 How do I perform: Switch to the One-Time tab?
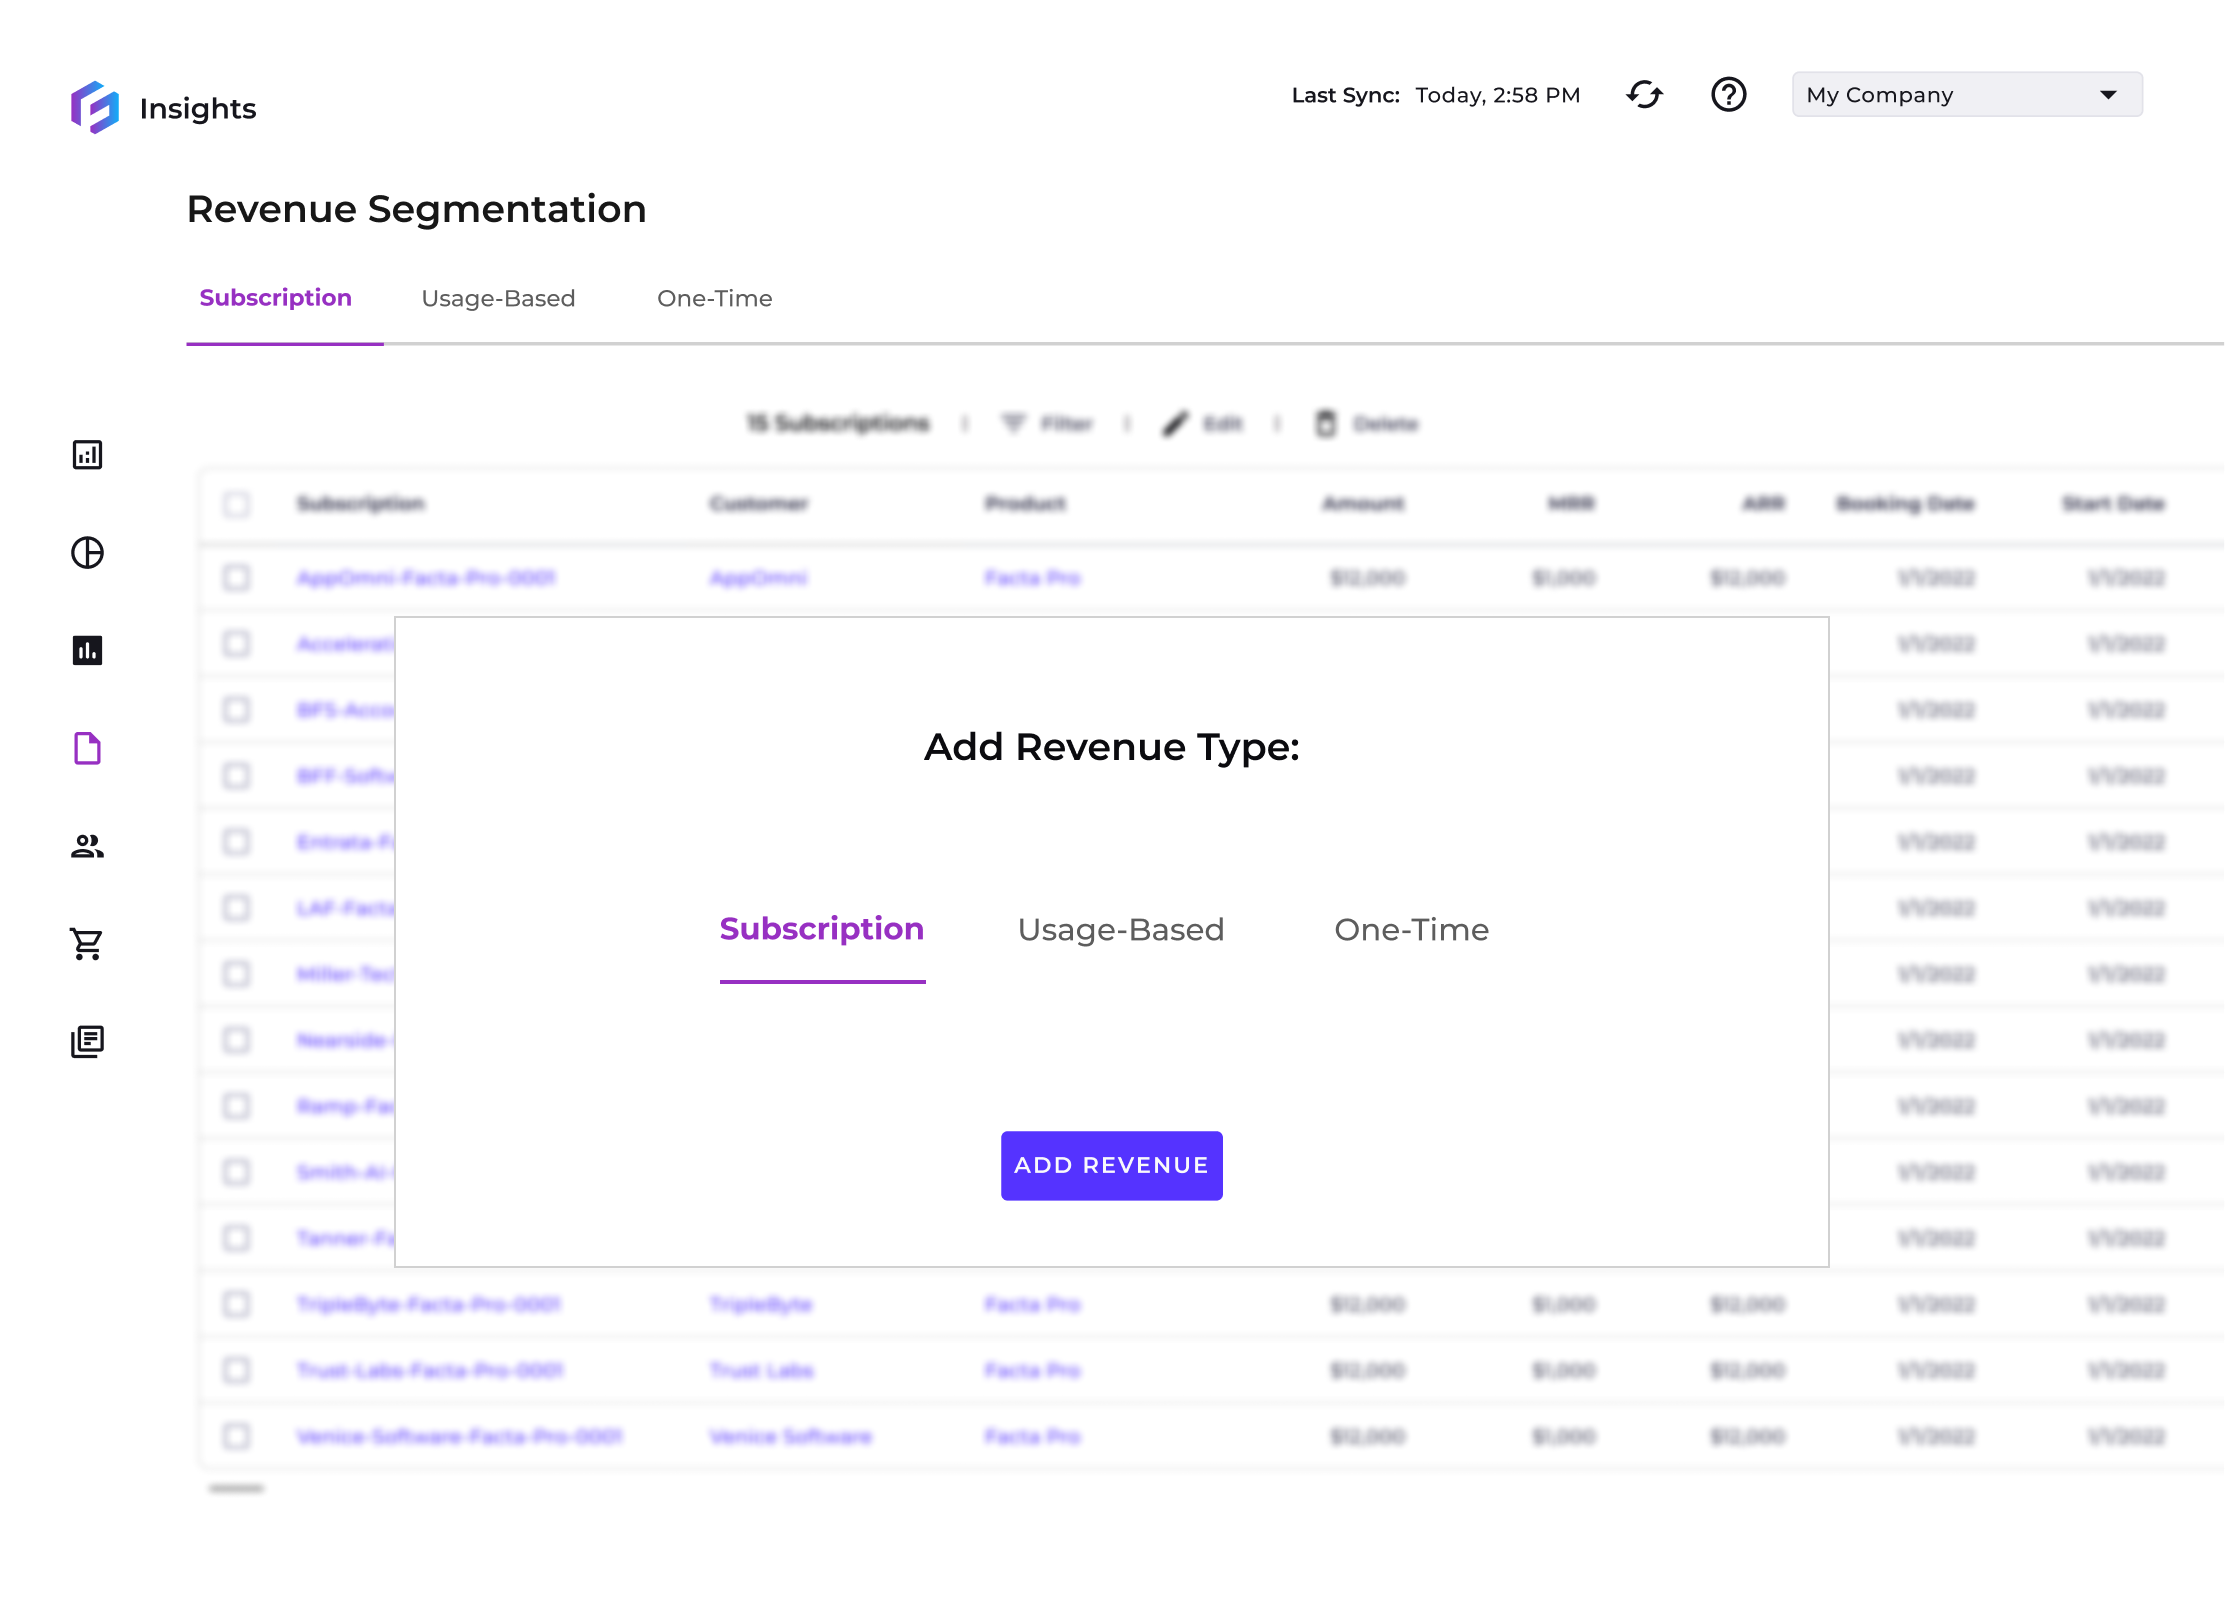coord(714,298)
